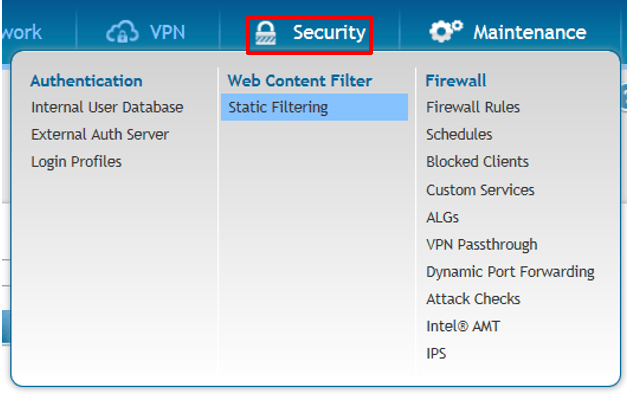The width and height of the screenshot is (627, 396).
Task: Open Blocked Clients list
Action: tap(477, 162)
